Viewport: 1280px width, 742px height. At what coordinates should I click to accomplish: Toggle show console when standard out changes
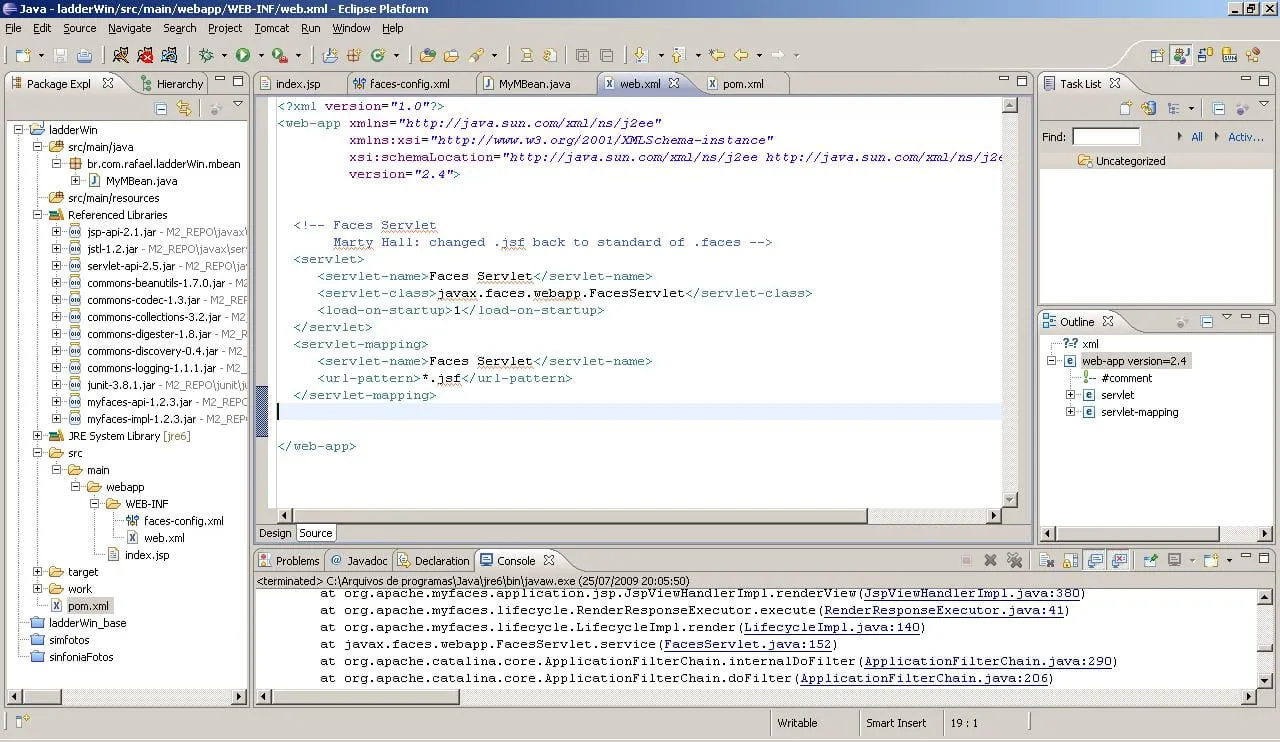(x=1096, y=561)
